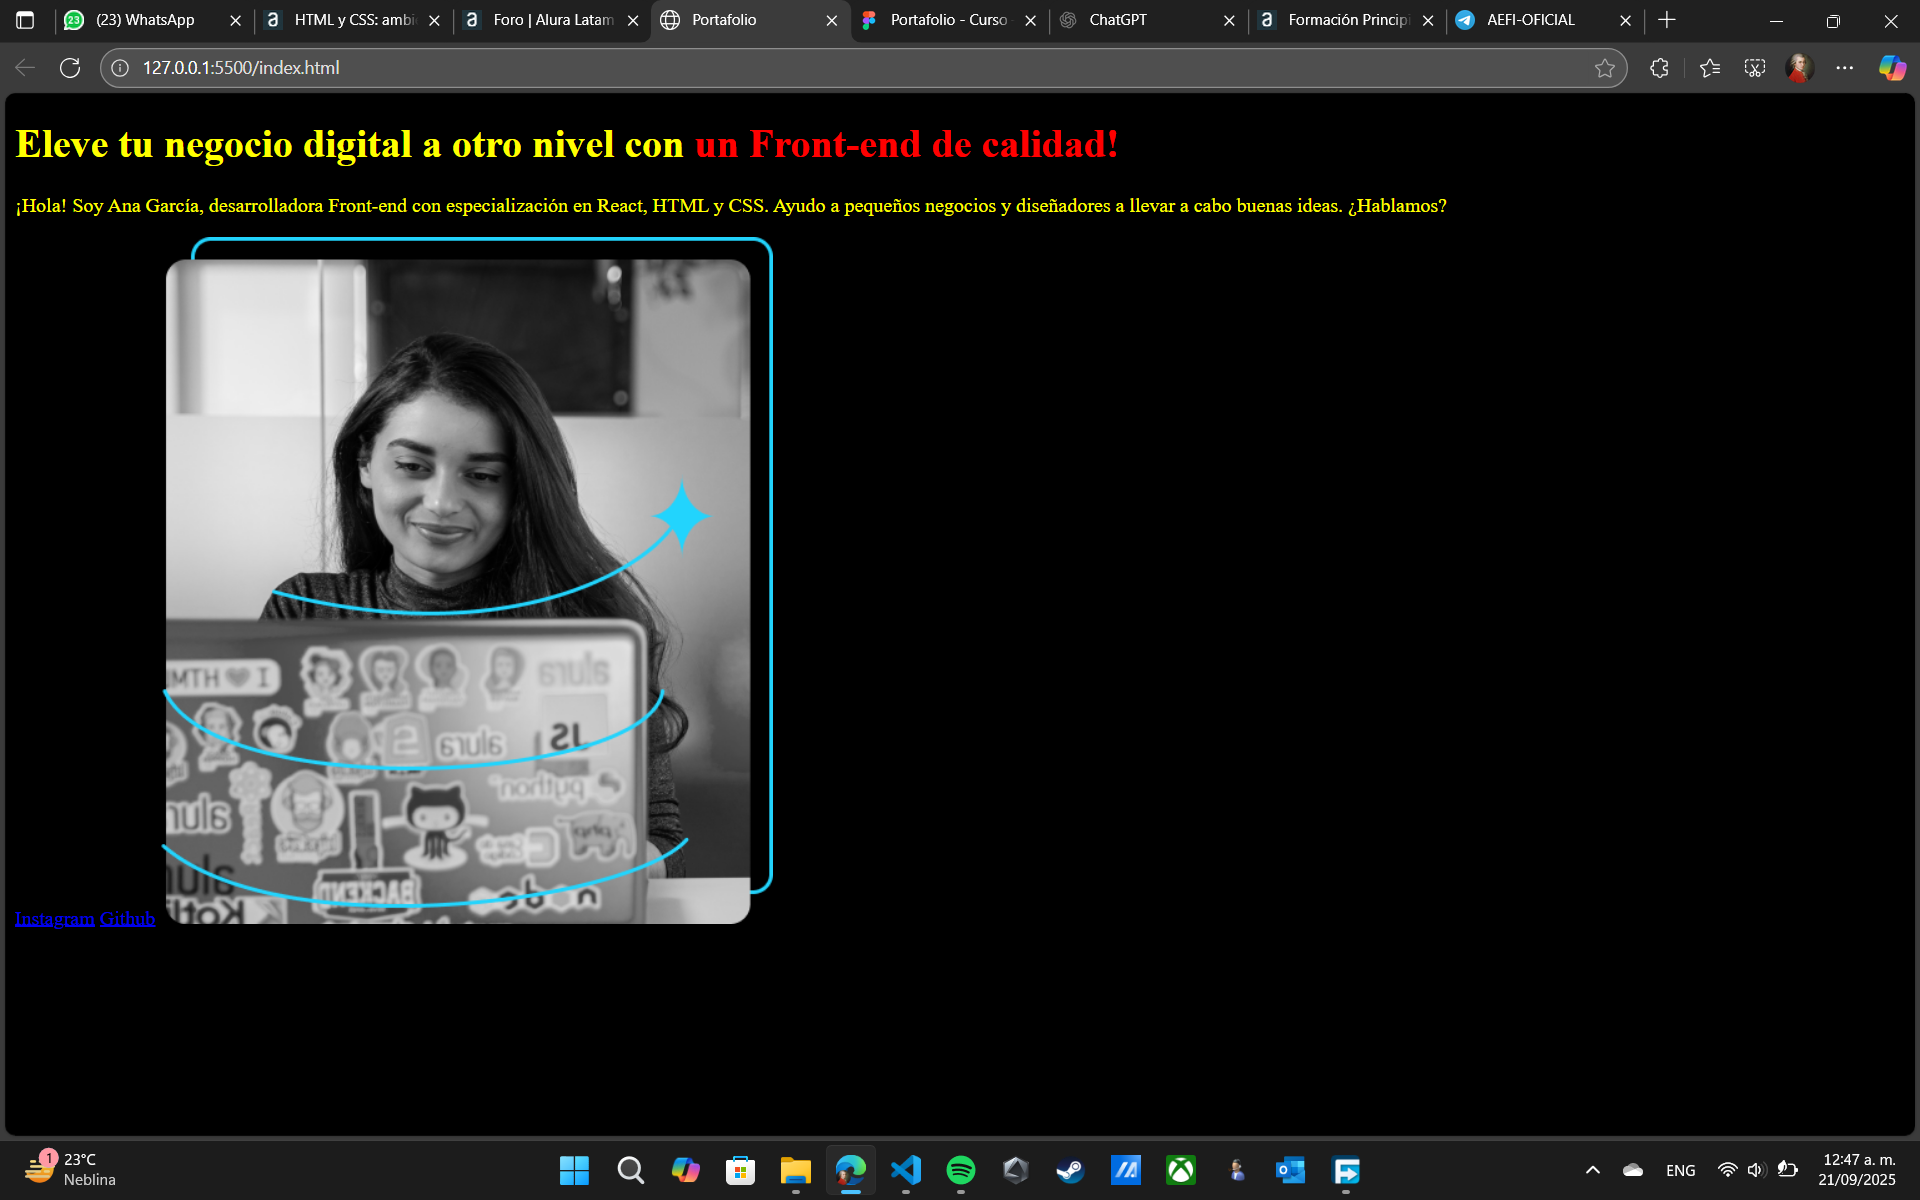Click the Github link

(x=127, y=919)
